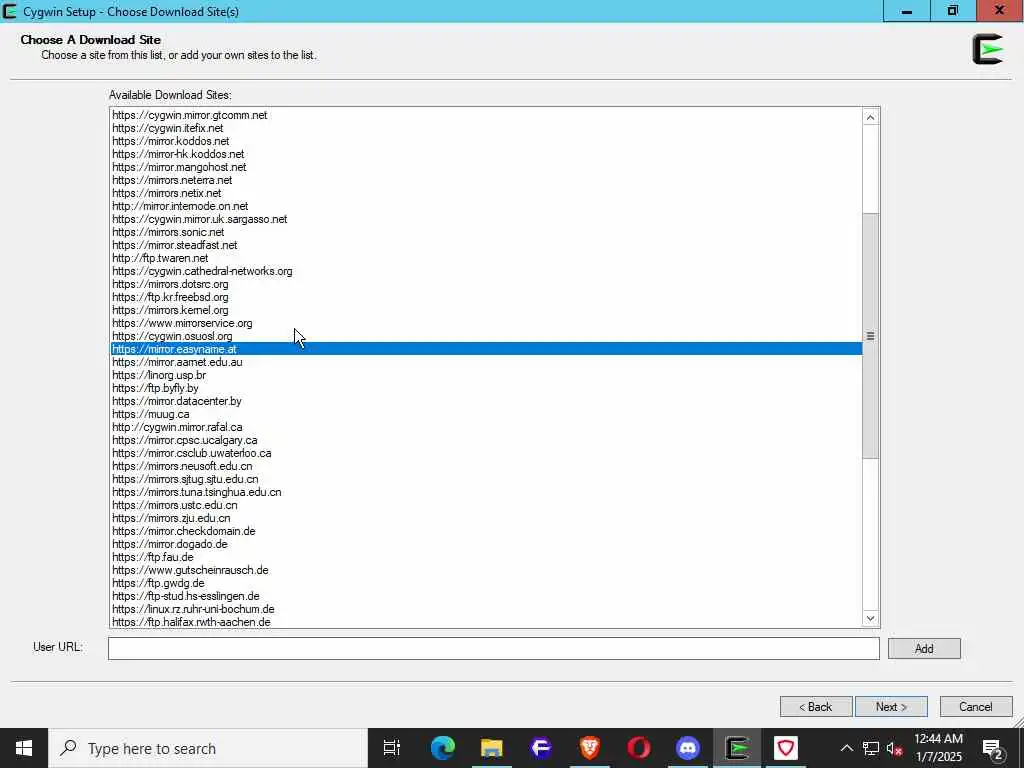The image size is (1024, 768).
Task: Open network status tray icon
Action: [871, 748]
